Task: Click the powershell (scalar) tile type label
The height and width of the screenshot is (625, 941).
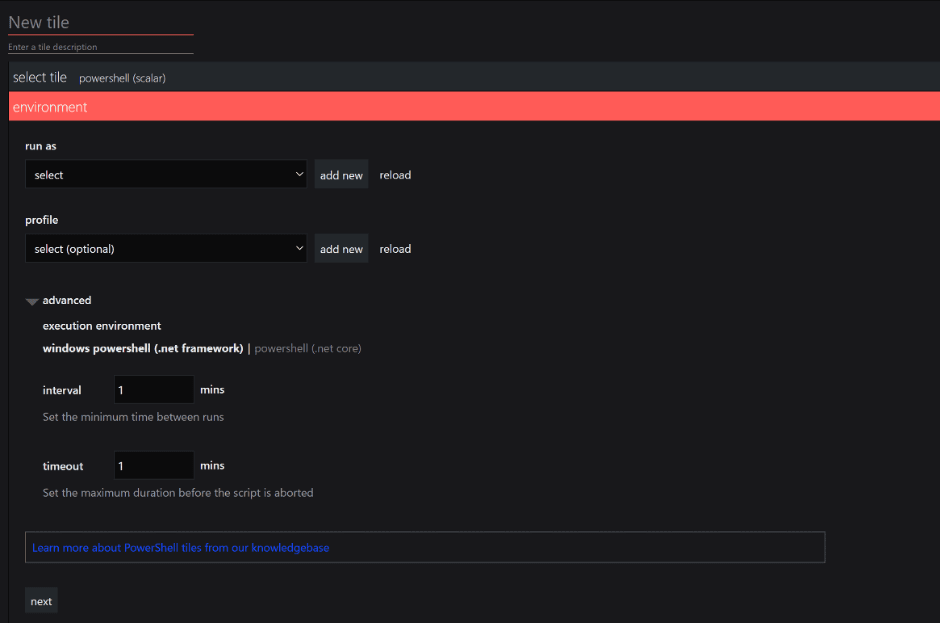Action: click(122, 78)
